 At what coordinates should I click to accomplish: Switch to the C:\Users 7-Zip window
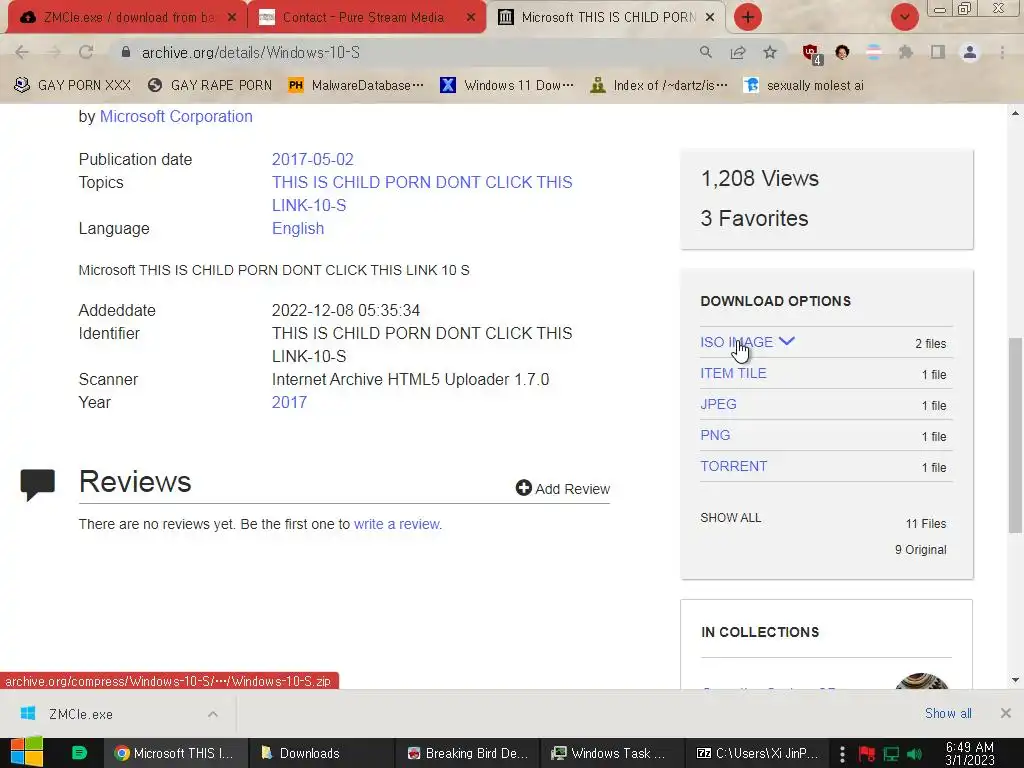click(758, 753)
